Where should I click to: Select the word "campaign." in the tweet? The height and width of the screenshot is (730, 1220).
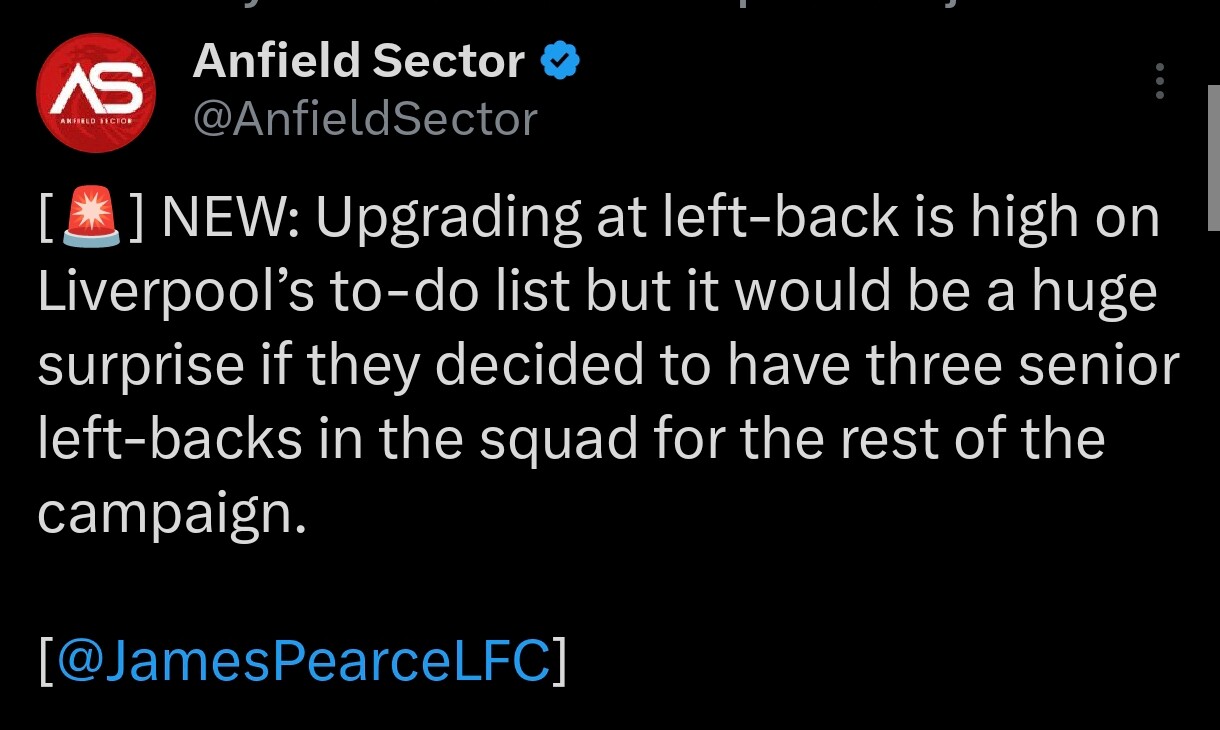171,515
